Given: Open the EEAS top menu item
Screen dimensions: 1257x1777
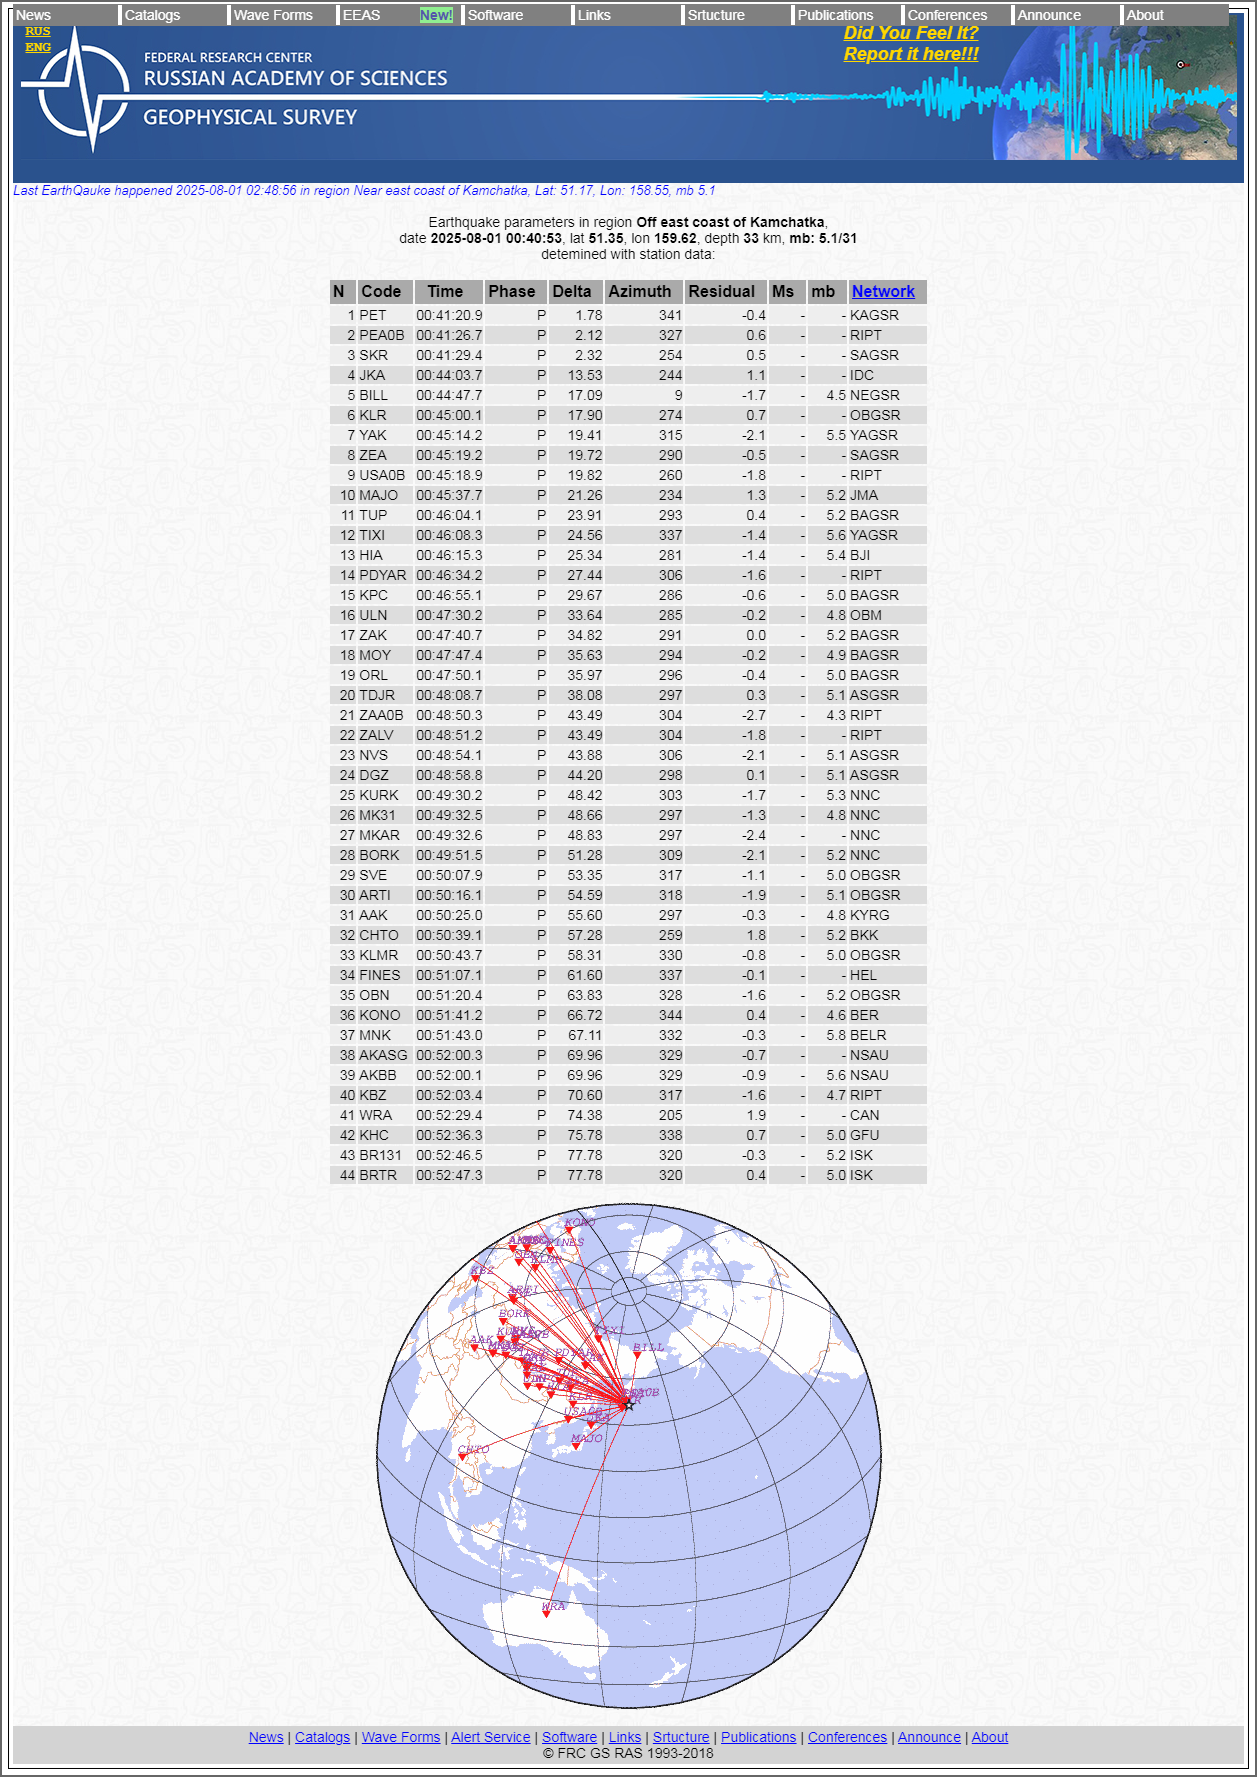Looking at the screenshot, I should (361, 15).
